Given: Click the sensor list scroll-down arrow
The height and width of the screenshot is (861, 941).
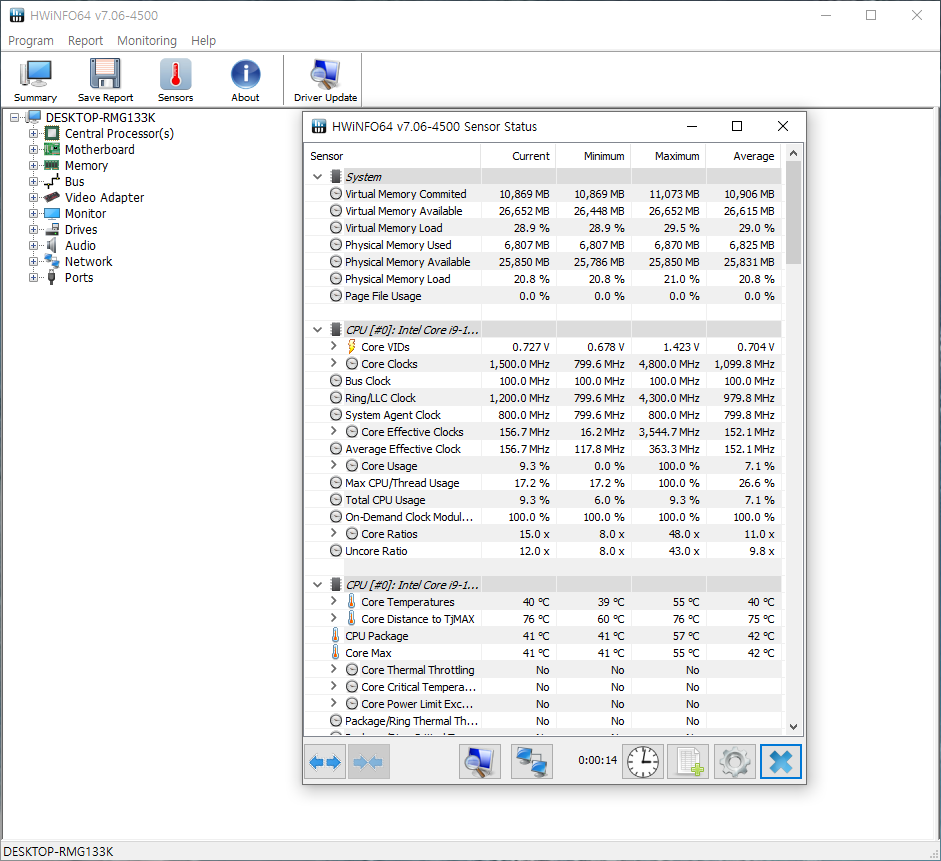Looking at the screenshot, I should 793,727.
